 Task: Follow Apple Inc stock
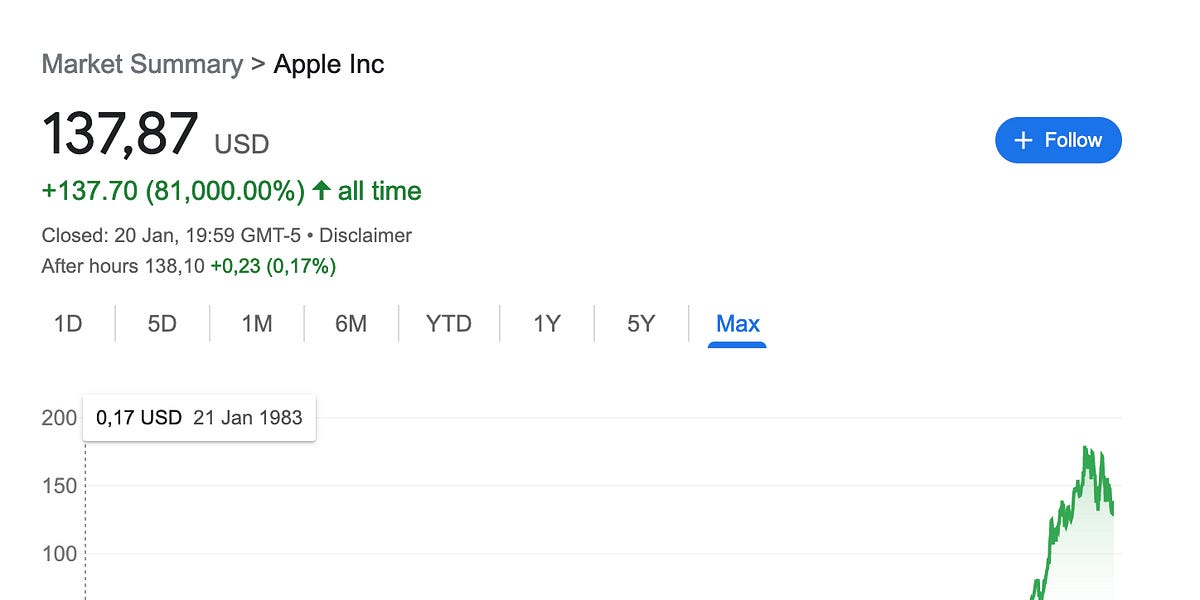[x=1058, y=140]
